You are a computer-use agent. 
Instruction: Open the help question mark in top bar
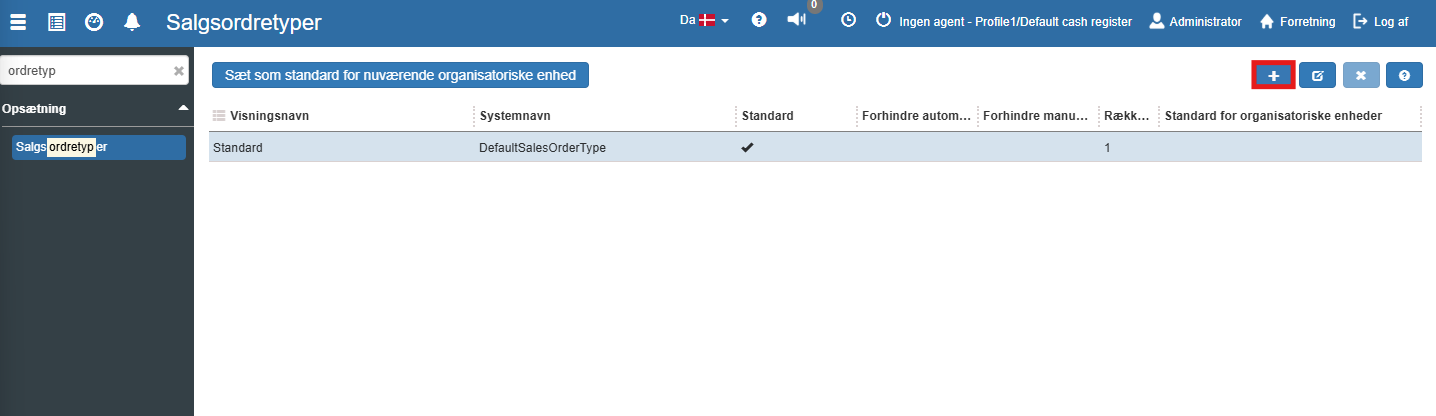click(x=759, y=20)
